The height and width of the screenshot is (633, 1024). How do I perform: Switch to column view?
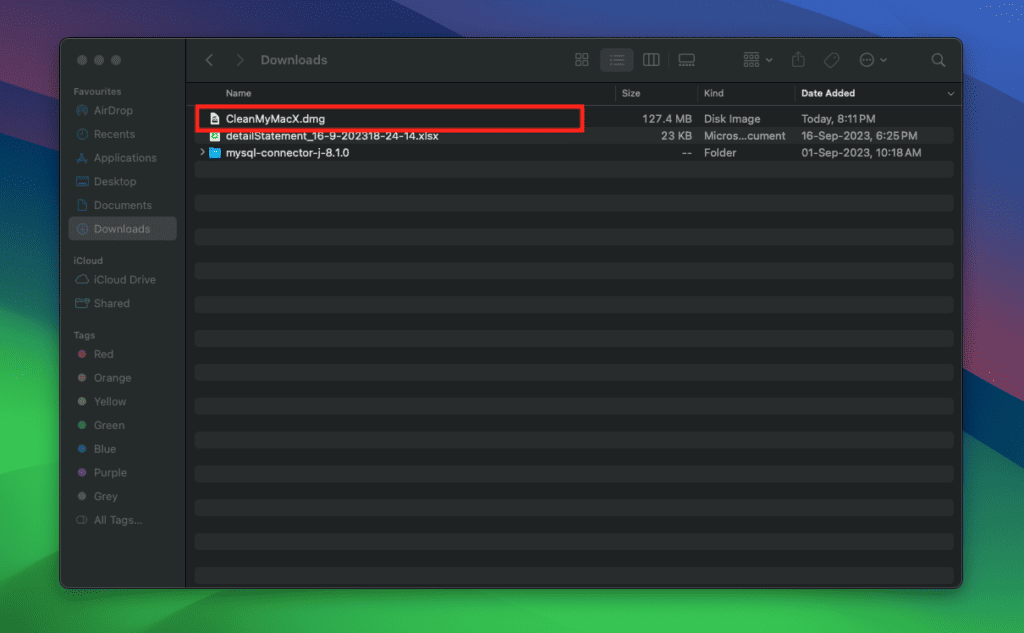tap(651, 60)
